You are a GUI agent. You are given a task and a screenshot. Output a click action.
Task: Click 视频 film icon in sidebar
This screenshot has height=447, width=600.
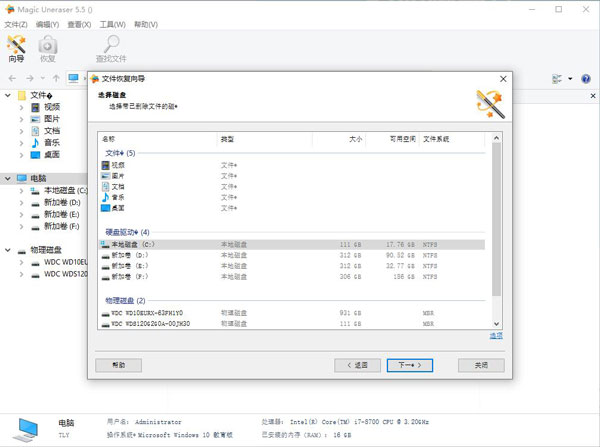point(35,107)
